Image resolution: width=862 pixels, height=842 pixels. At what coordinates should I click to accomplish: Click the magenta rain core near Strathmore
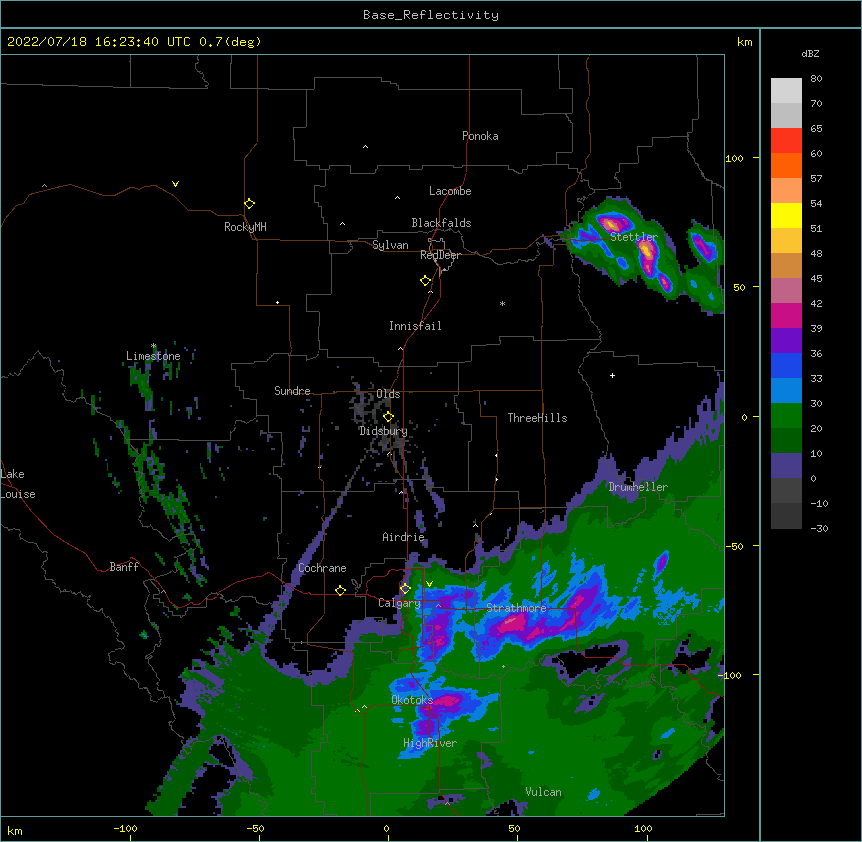[513, 623]
